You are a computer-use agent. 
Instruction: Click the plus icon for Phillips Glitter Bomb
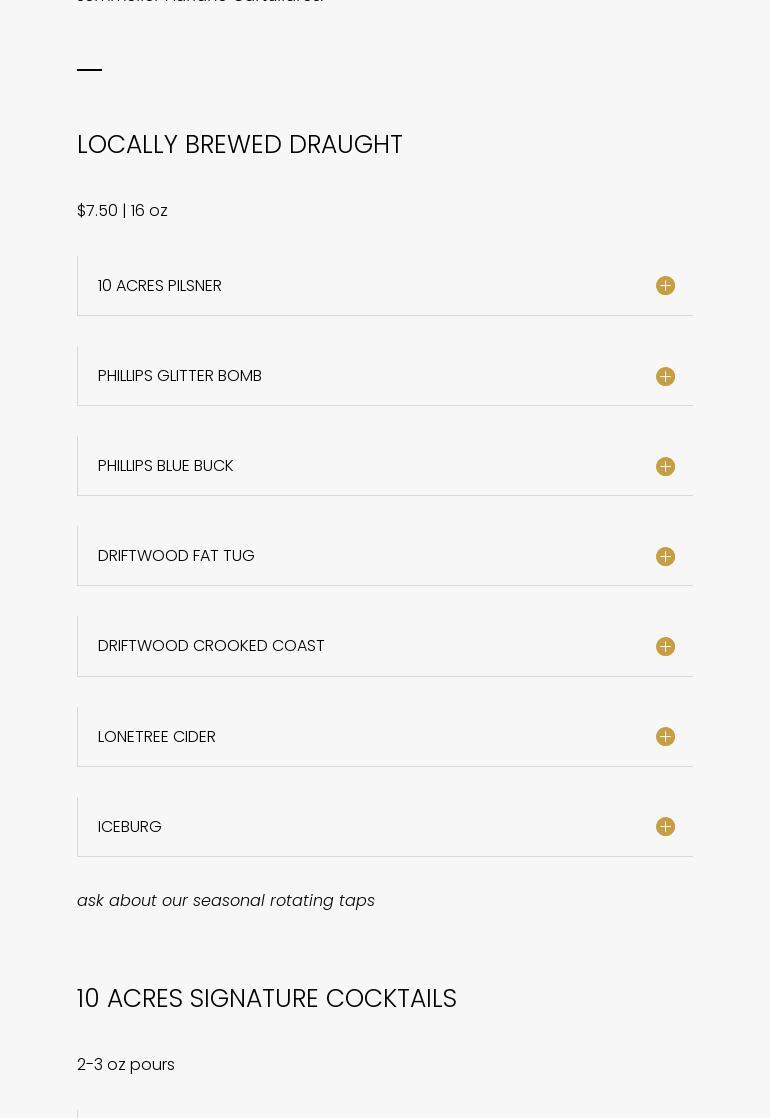click(665, 376)
